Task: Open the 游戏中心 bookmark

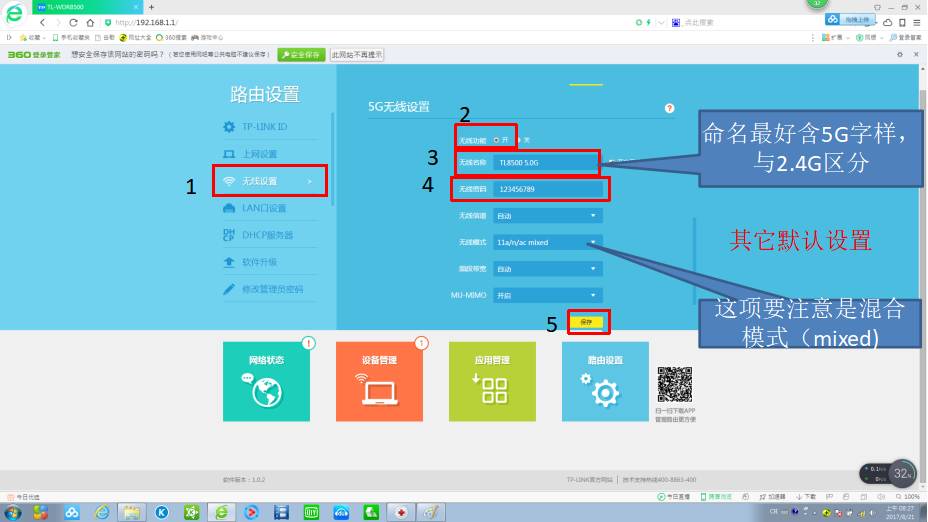Action: point(207,38)
